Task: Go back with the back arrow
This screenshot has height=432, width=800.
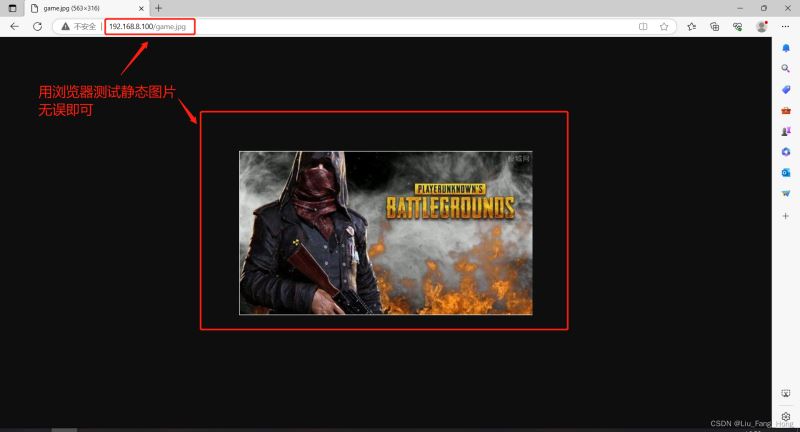Action: pyautogui.click(x=14, y=27)
